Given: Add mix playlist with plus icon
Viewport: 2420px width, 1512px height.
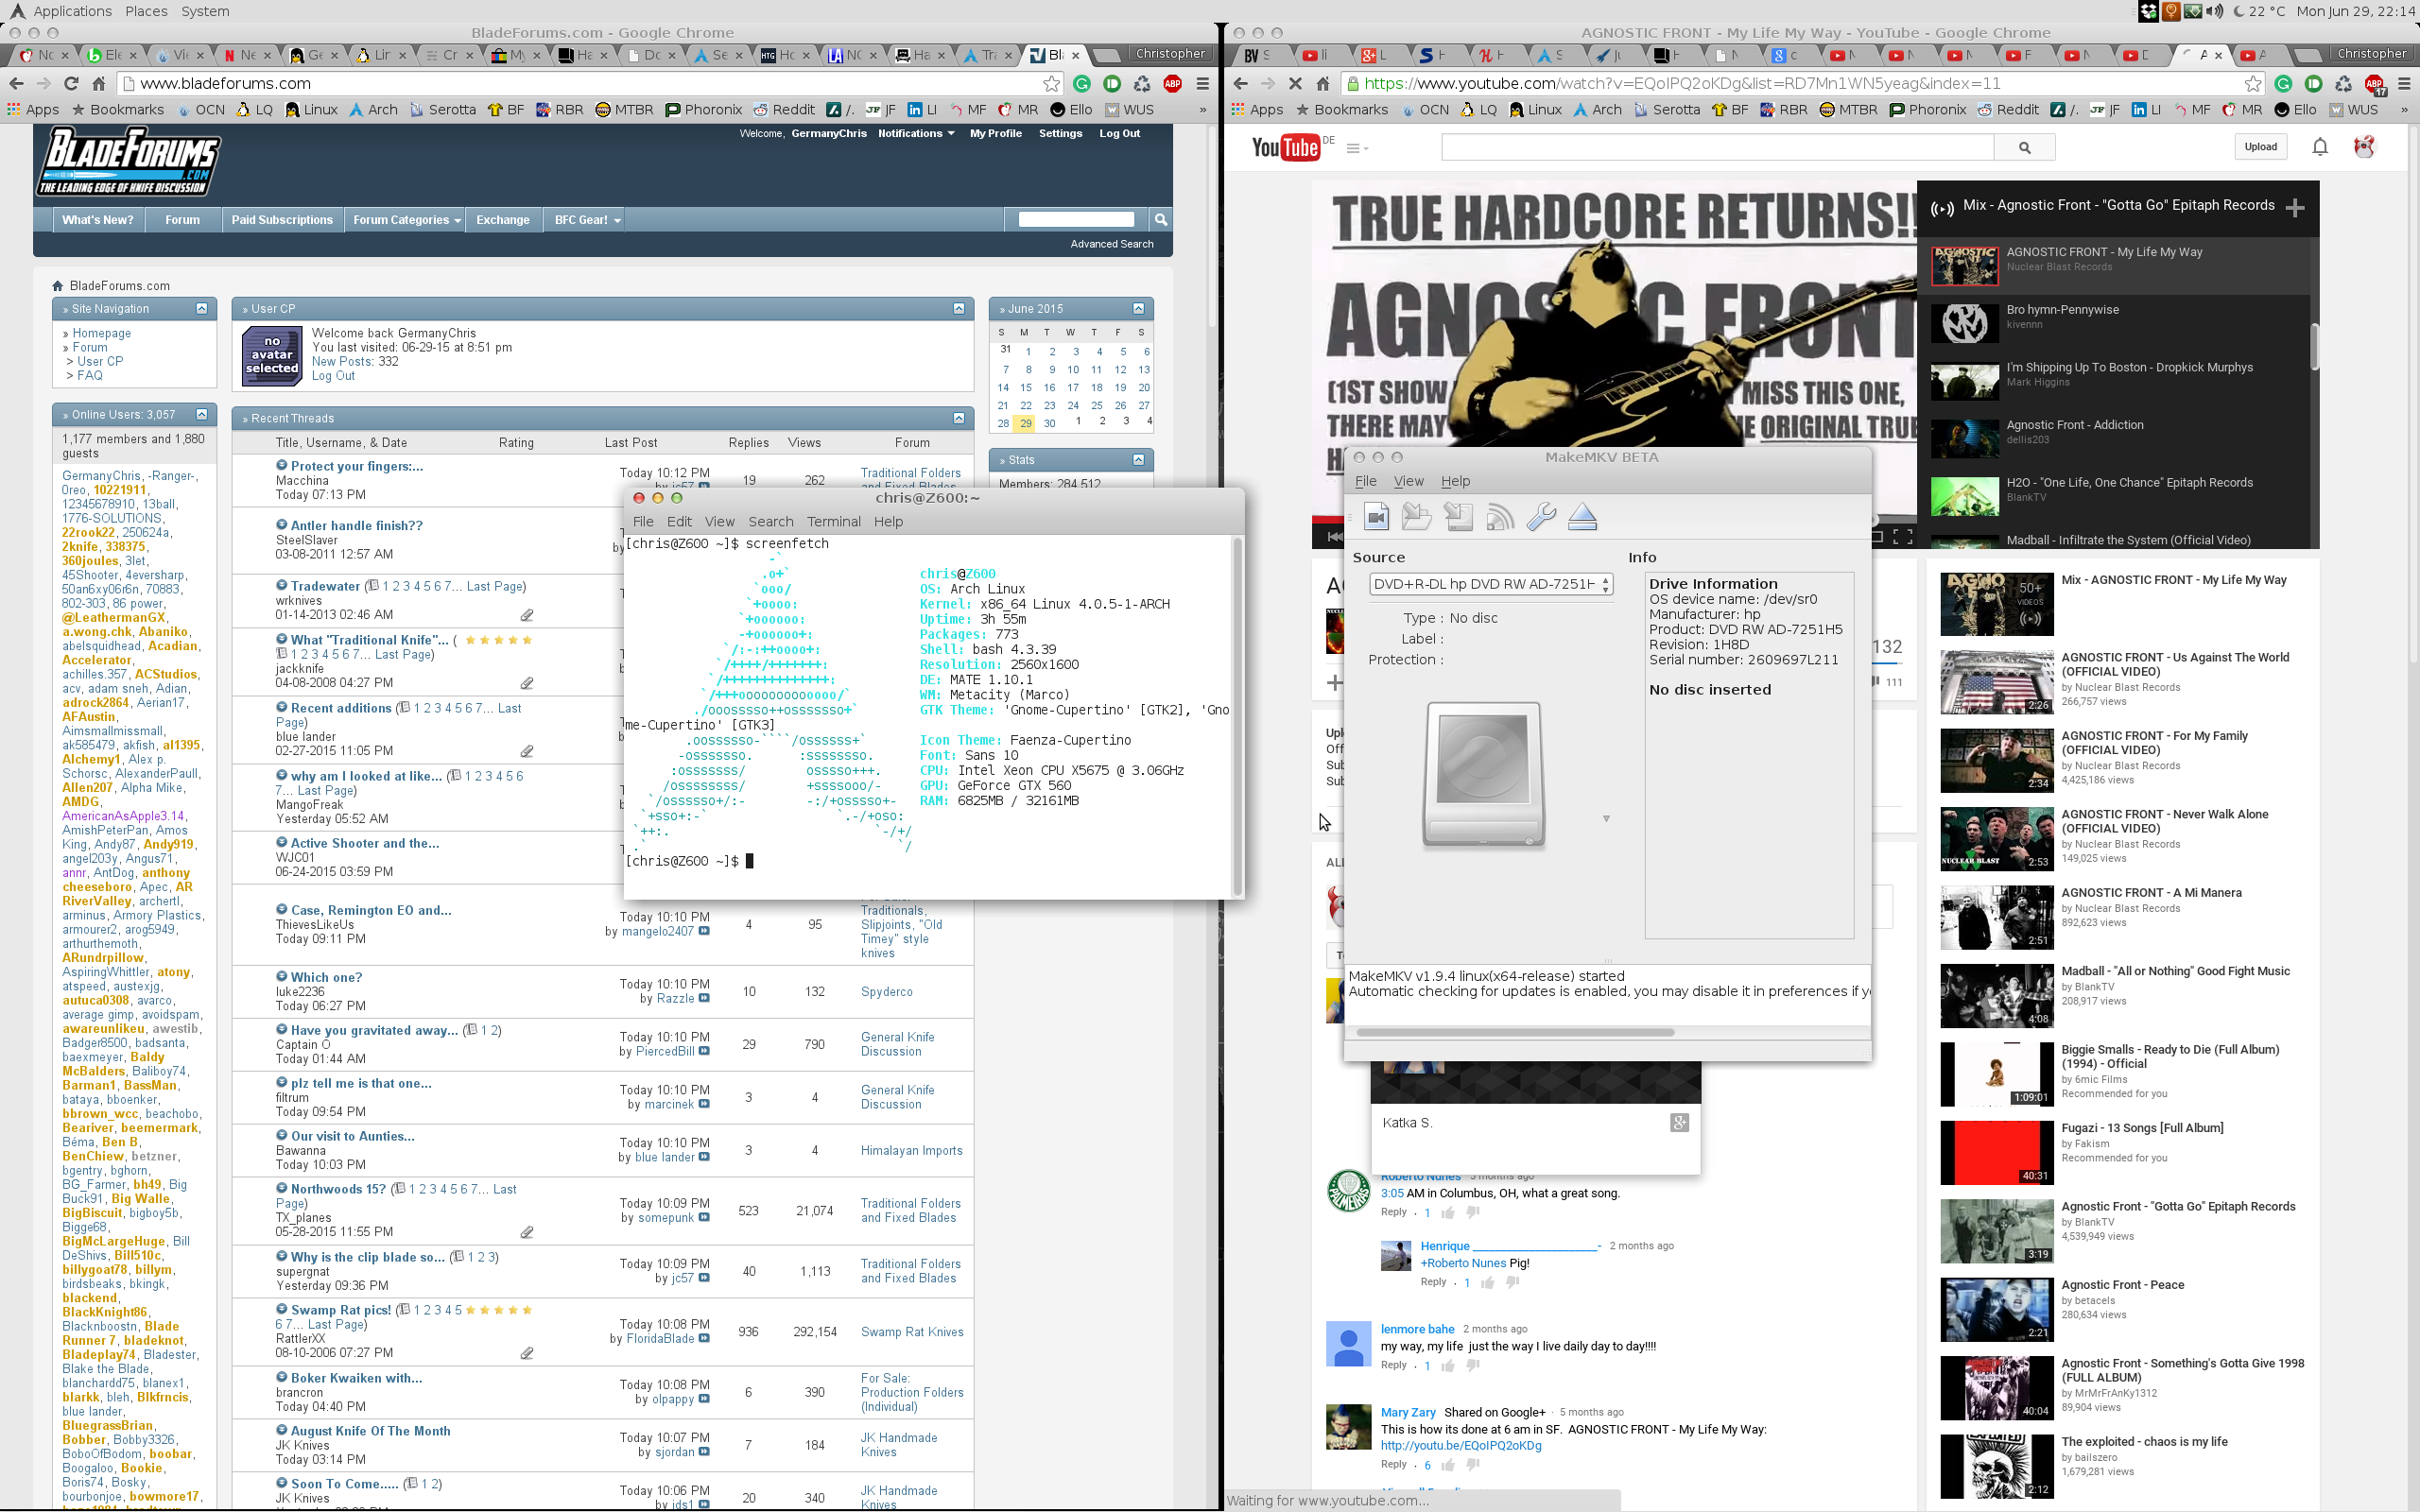Looking at the screenshot, I should [2295, 207].
